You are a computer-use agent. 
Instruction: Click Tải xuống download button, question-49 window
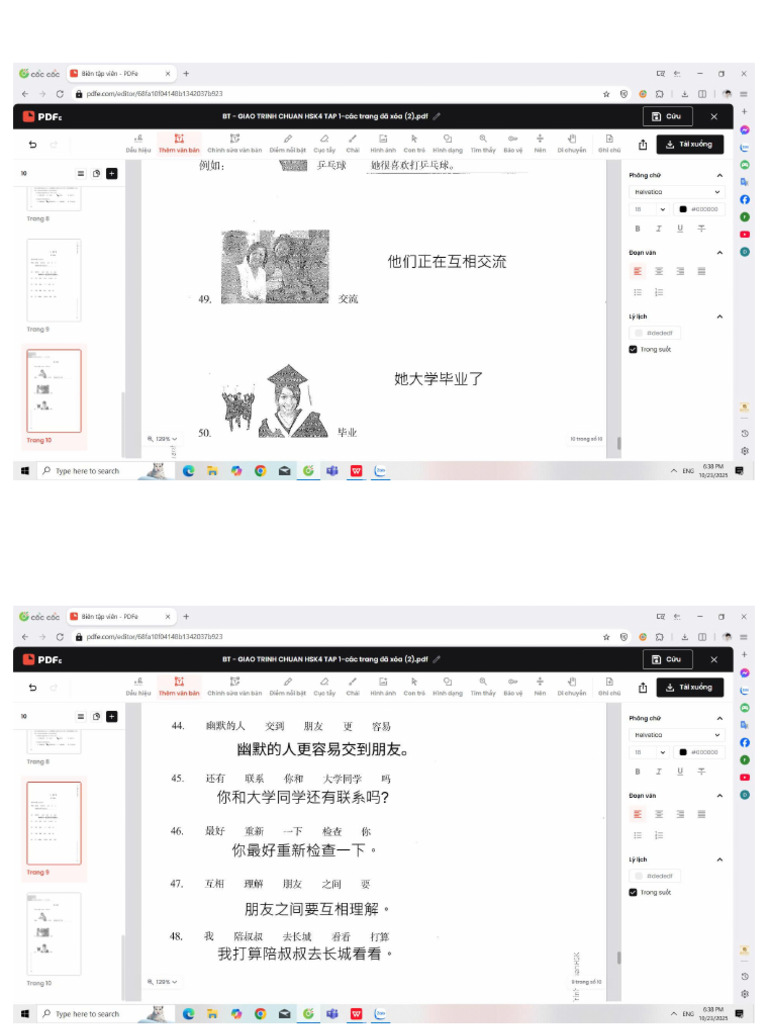pyautogui.click(x=690, y=144)
